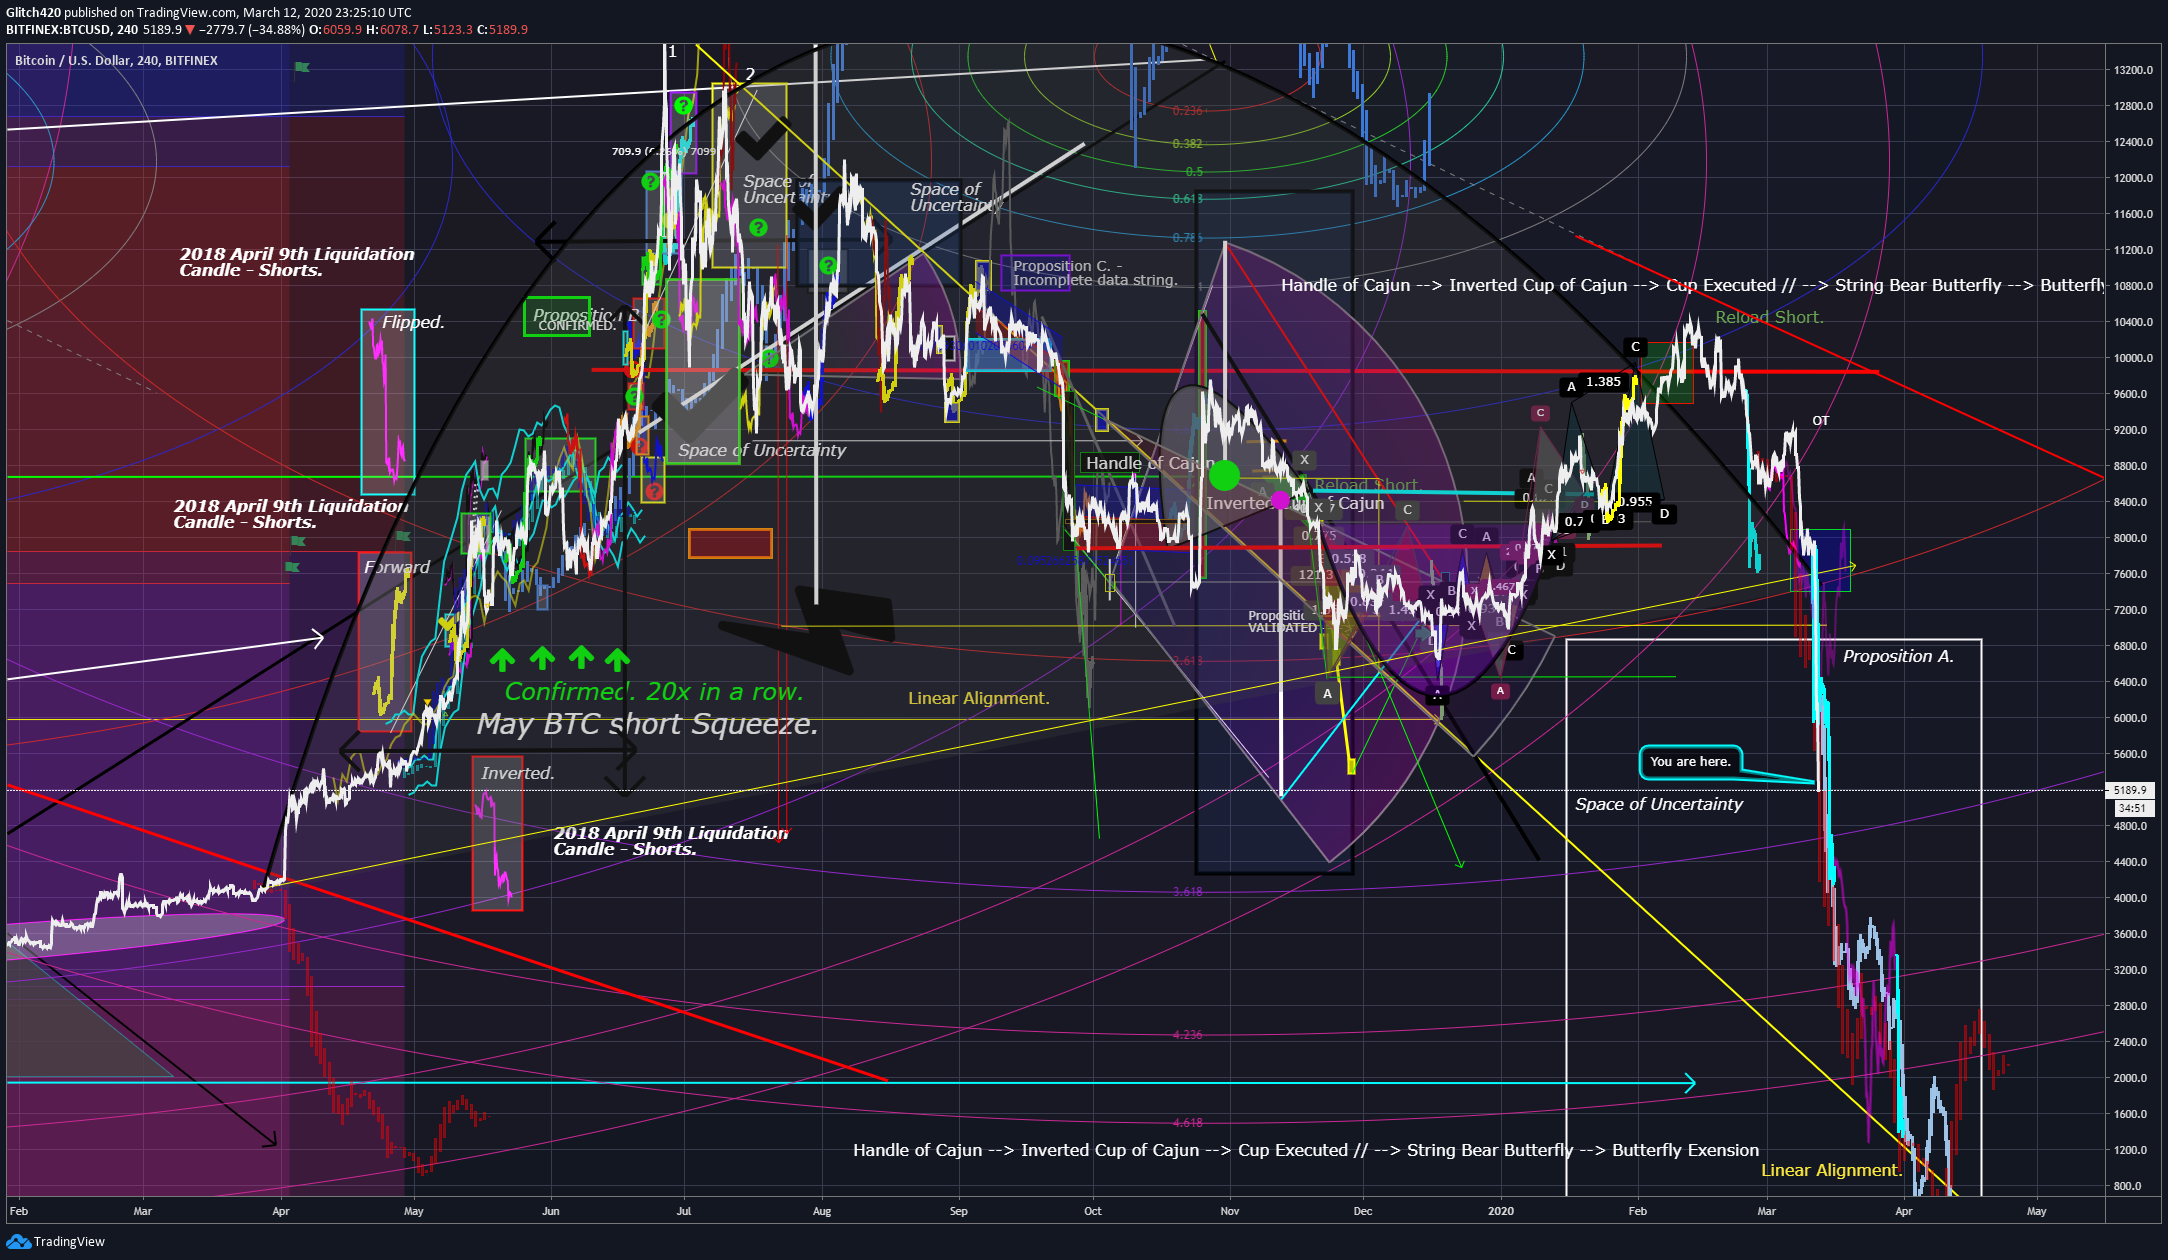Screen dimensions: 2168x1260
Task: Click the 'Forward' annotation label
Action: (x=397, y=567)
